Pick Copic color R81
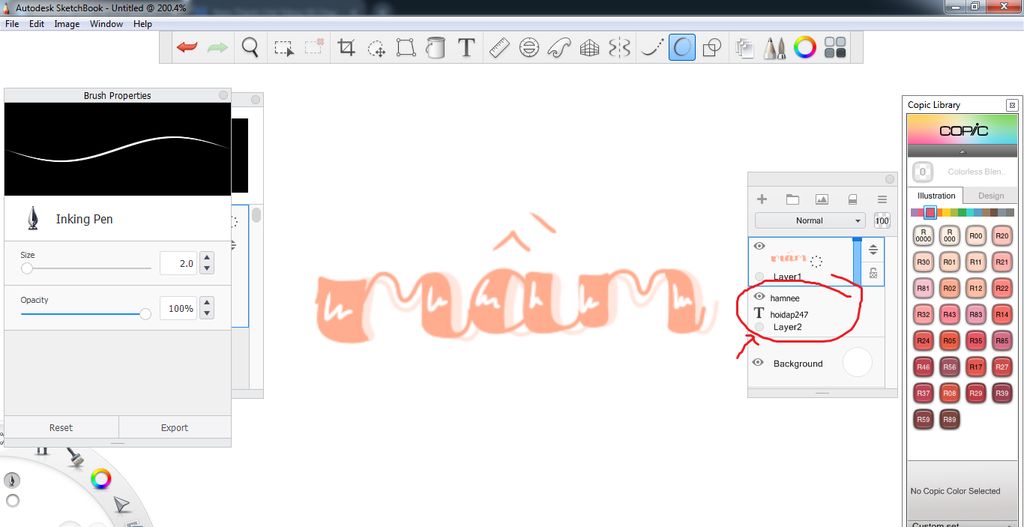The width and height of the screenshot is (1024, 527). click(923, 288)
